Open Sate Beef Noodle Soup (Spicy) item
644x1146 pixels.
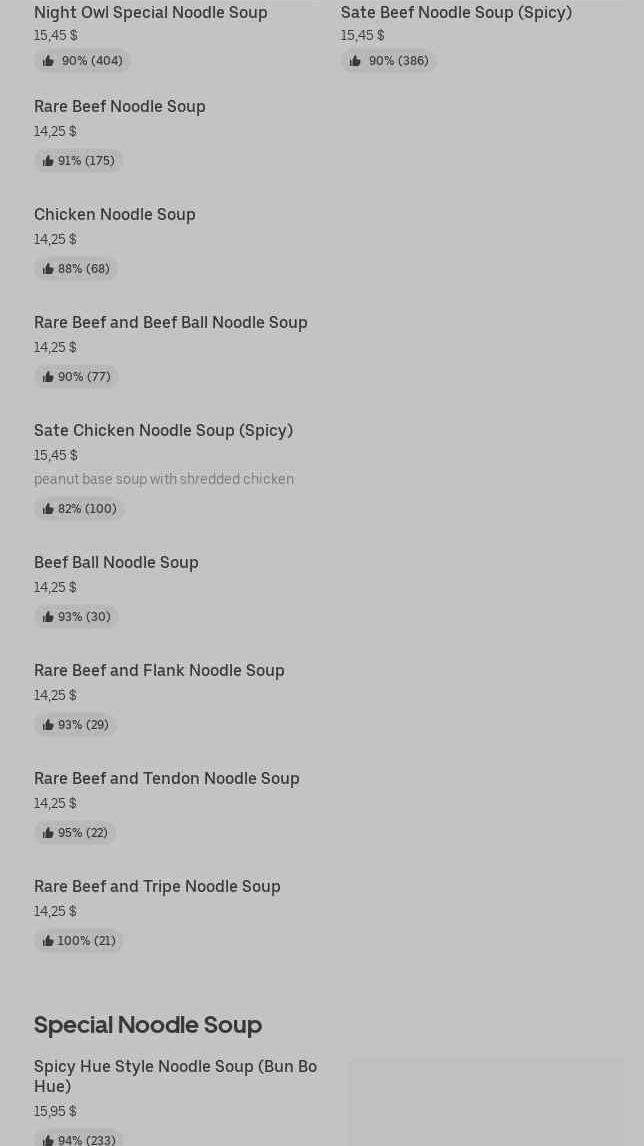(456, 12)
